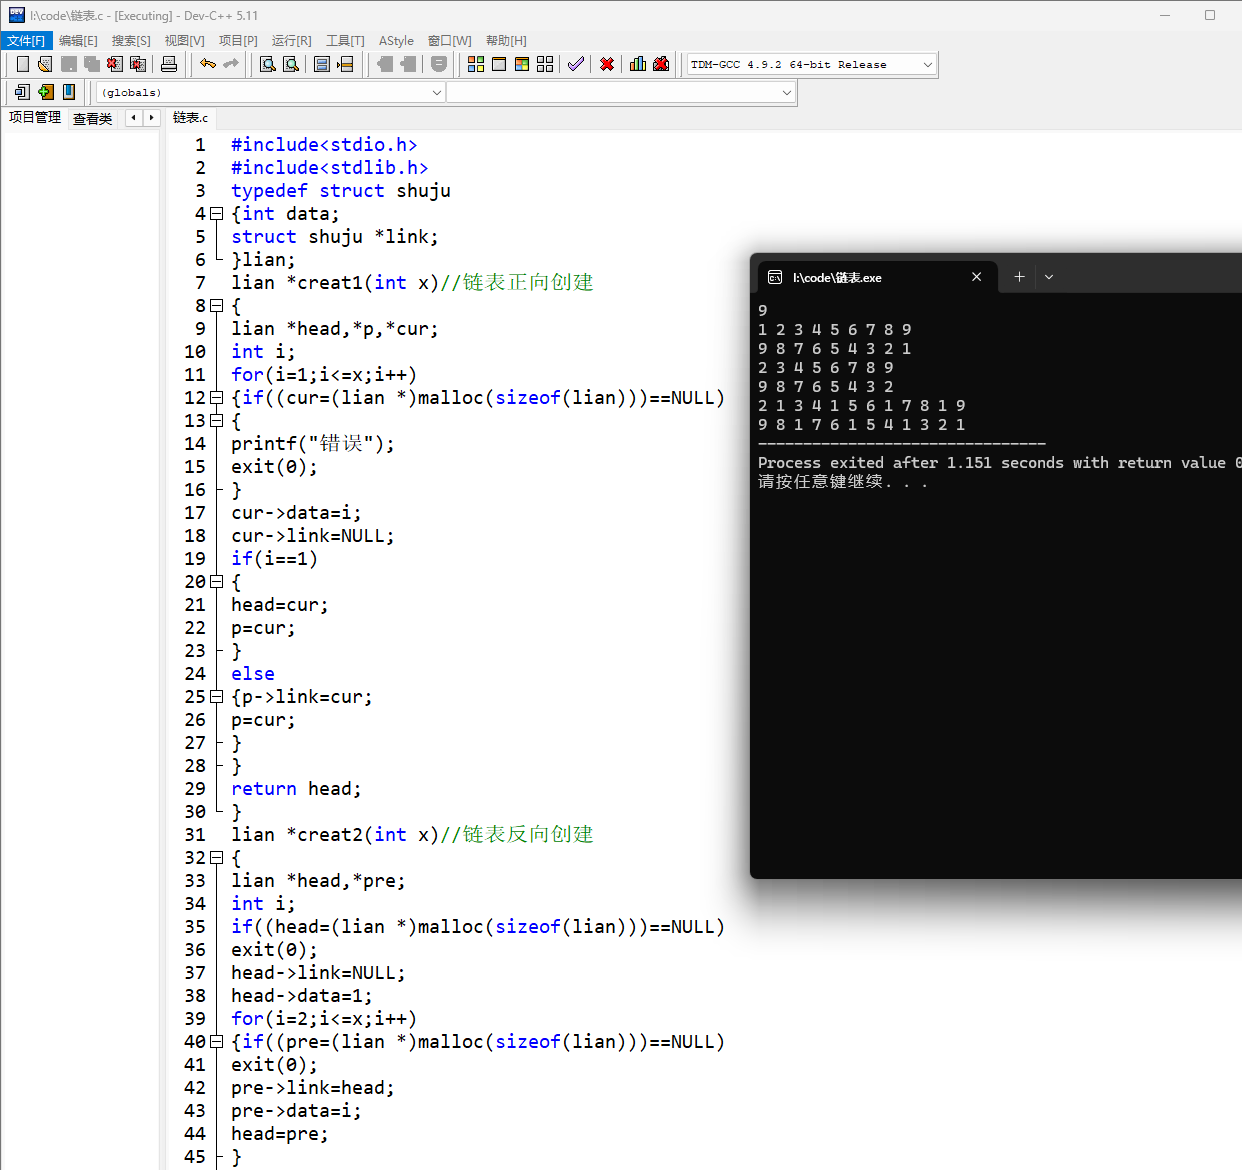
Task: Click the Rebuild All icon
Action: point(545,64)
